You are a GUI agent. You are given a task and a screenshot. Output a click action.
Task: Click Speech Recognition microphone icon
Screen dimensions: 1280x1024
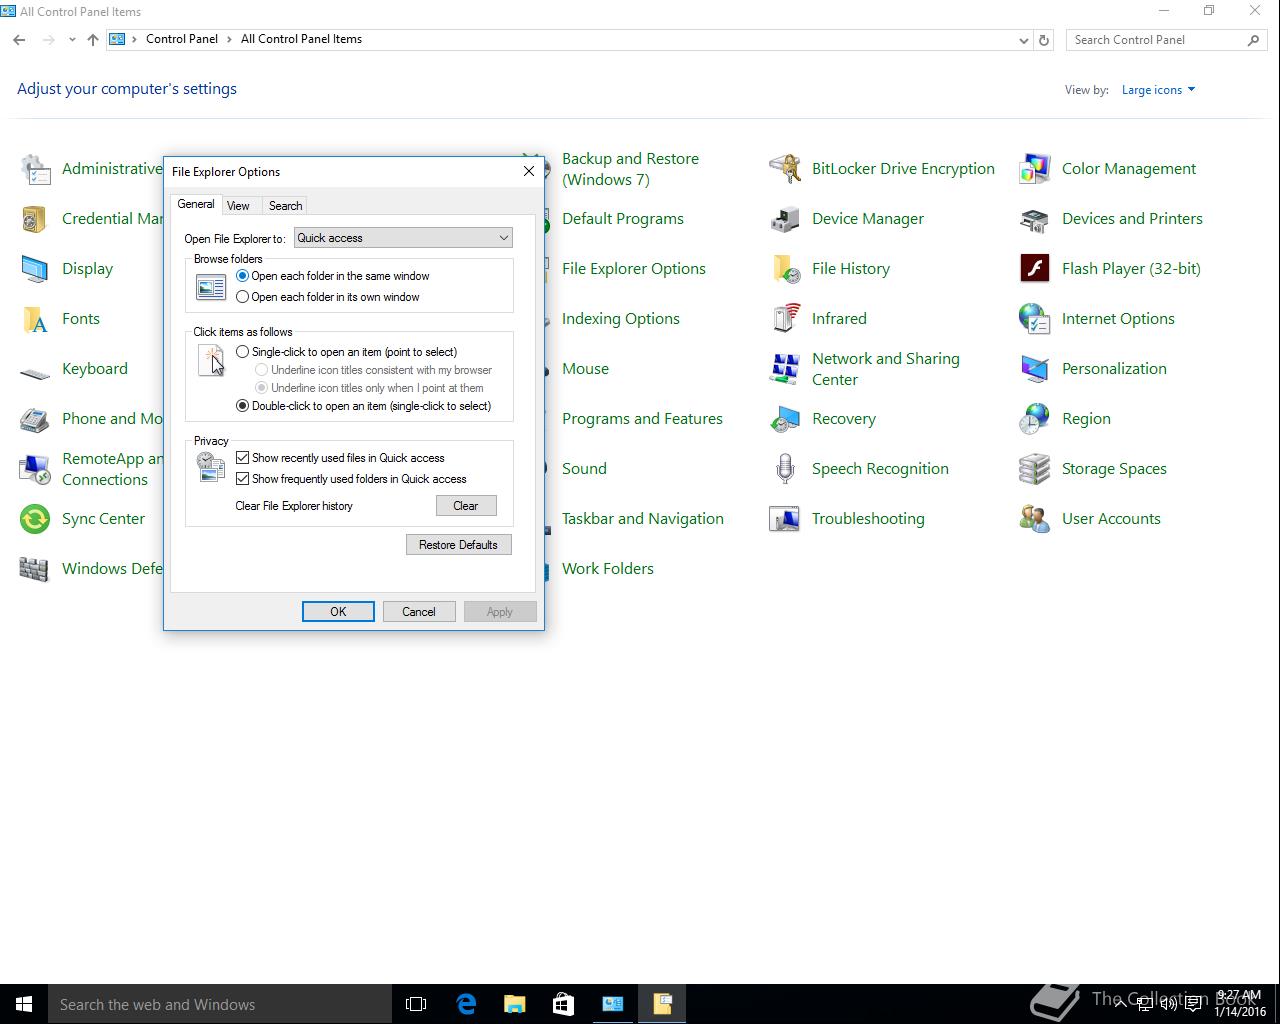pyautogui.click(x=785, y=469)
